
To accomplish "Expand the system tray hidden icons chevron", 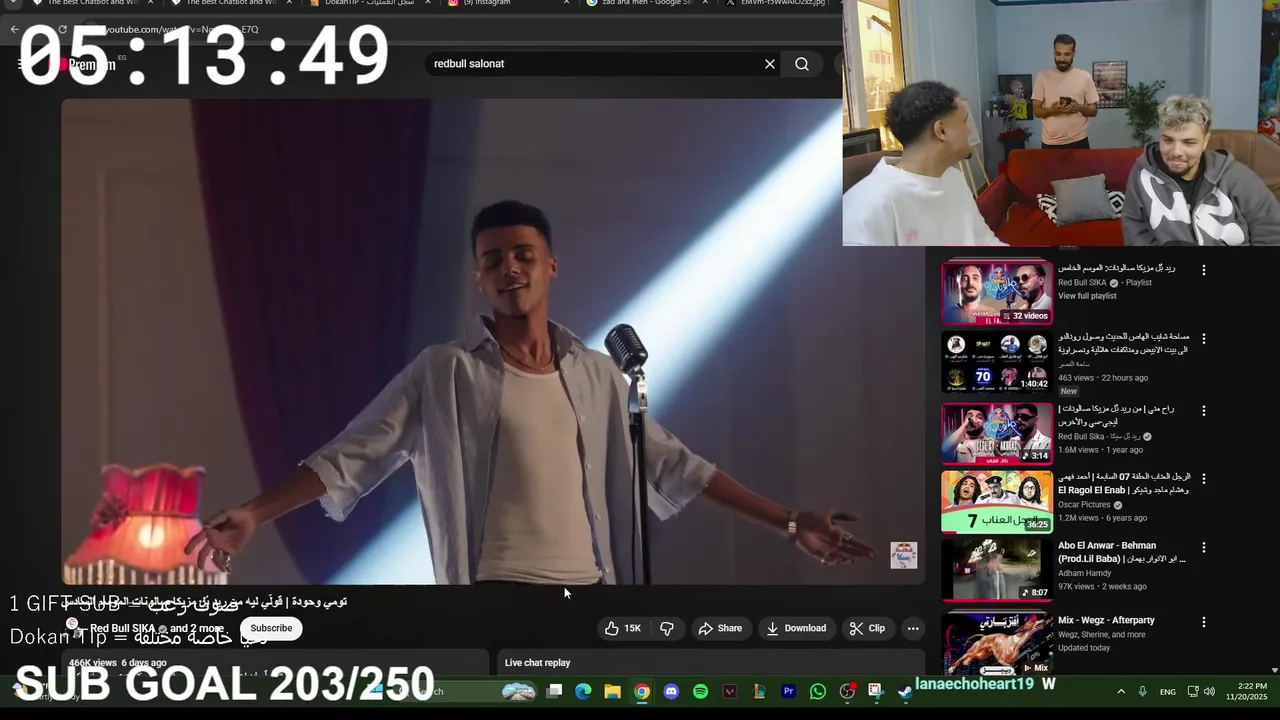I will 1121,691.
